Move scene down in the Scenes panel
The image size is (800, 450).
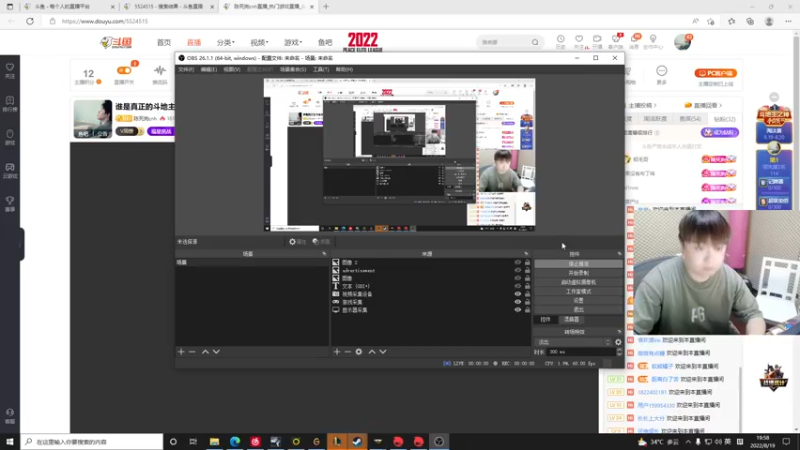[x=216, y=352]
